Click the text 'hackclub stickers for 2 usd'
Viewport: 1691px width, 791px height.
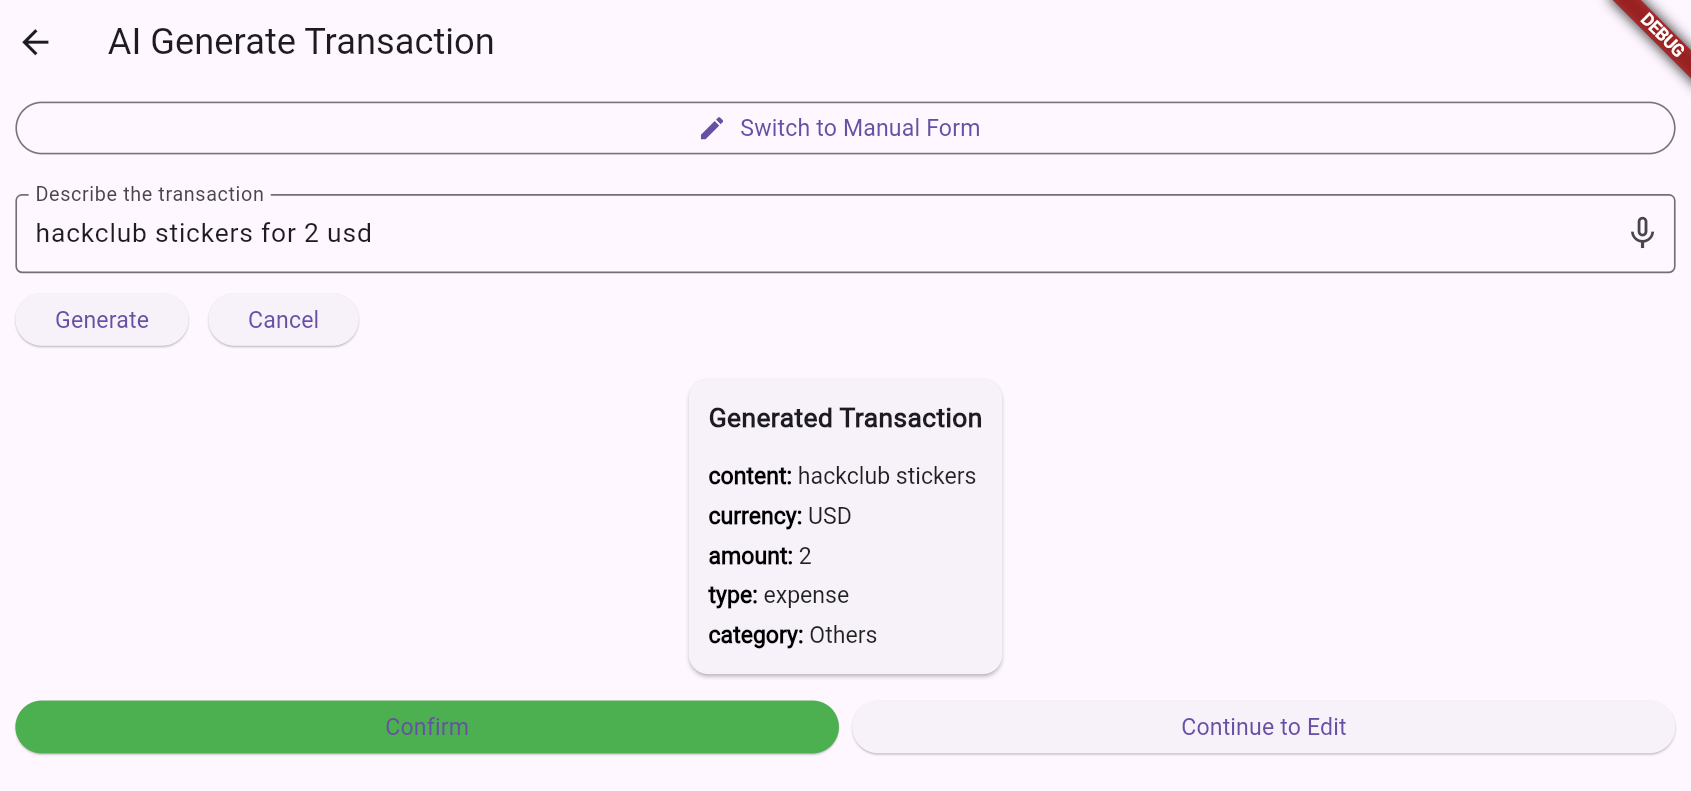pyautogui.click(x=204, y=233)
